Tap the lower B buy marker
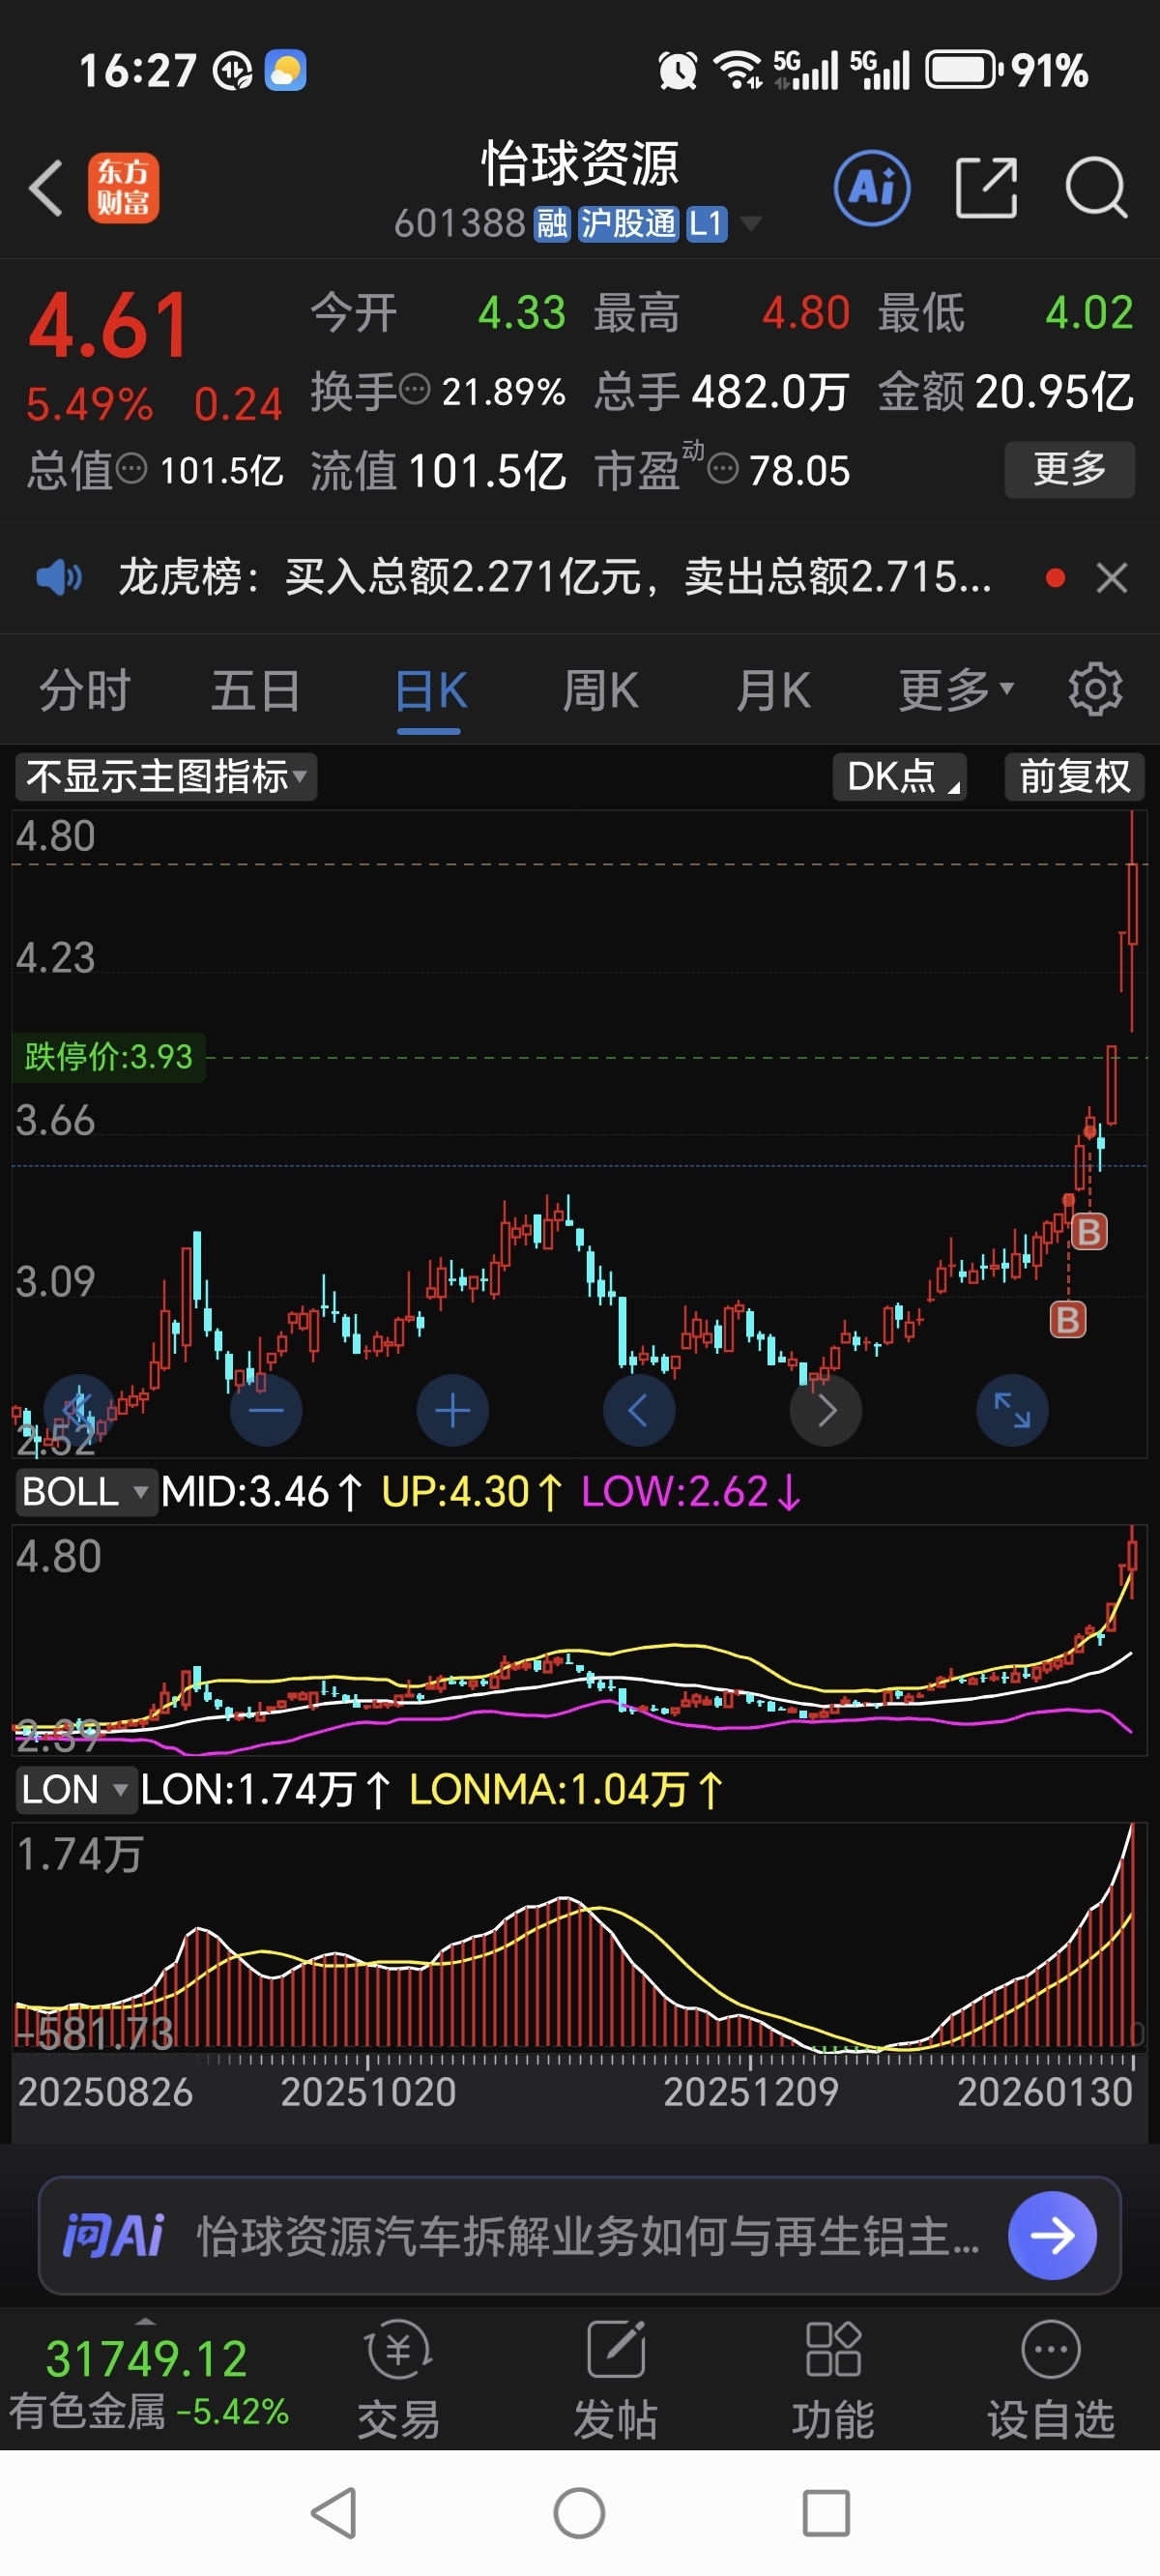 pyautogui.click(x=1068, y=1320)
